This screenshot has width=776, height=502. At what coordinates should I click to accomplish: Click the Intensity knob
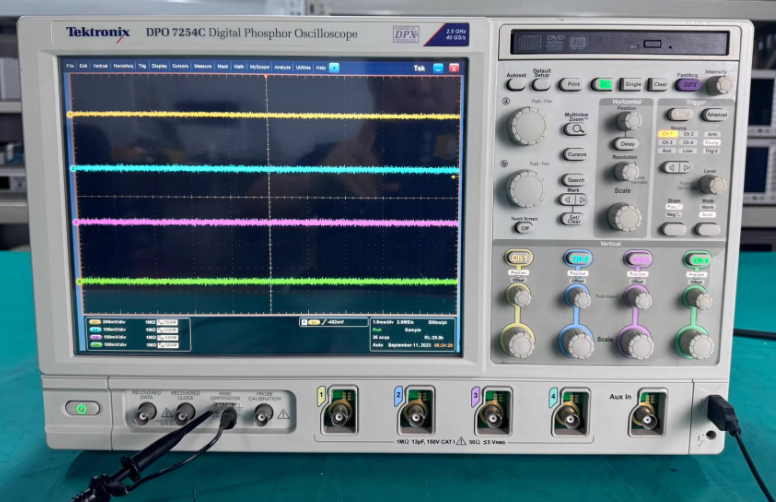click(719, 85)
